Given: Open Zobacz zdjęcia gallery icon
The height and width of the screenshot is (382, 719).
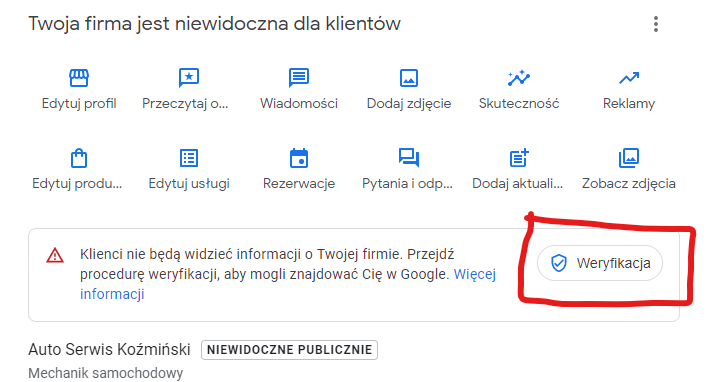Looking at the screenshot, I should tap(629, 158).
